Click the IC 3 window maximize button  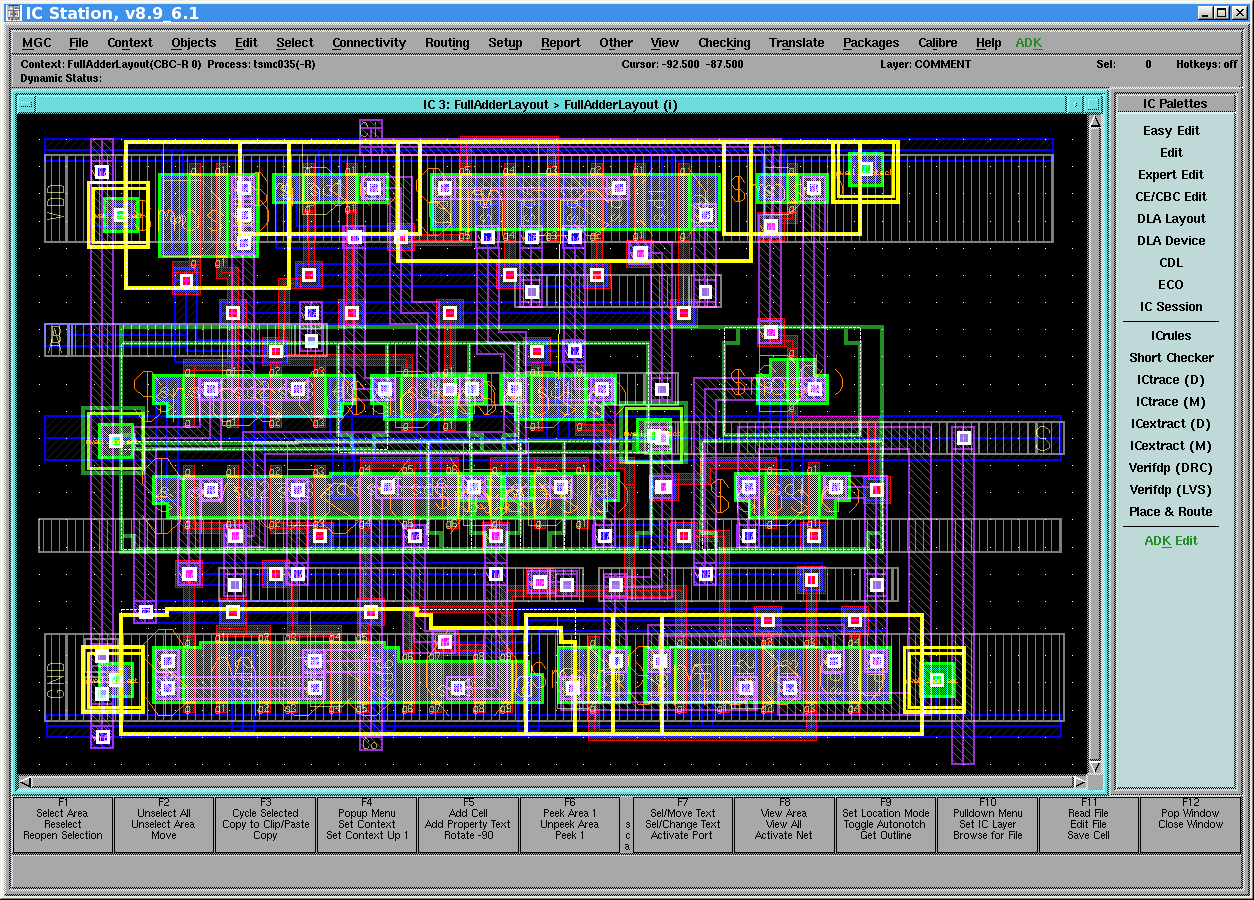(x=1093, y=104)
